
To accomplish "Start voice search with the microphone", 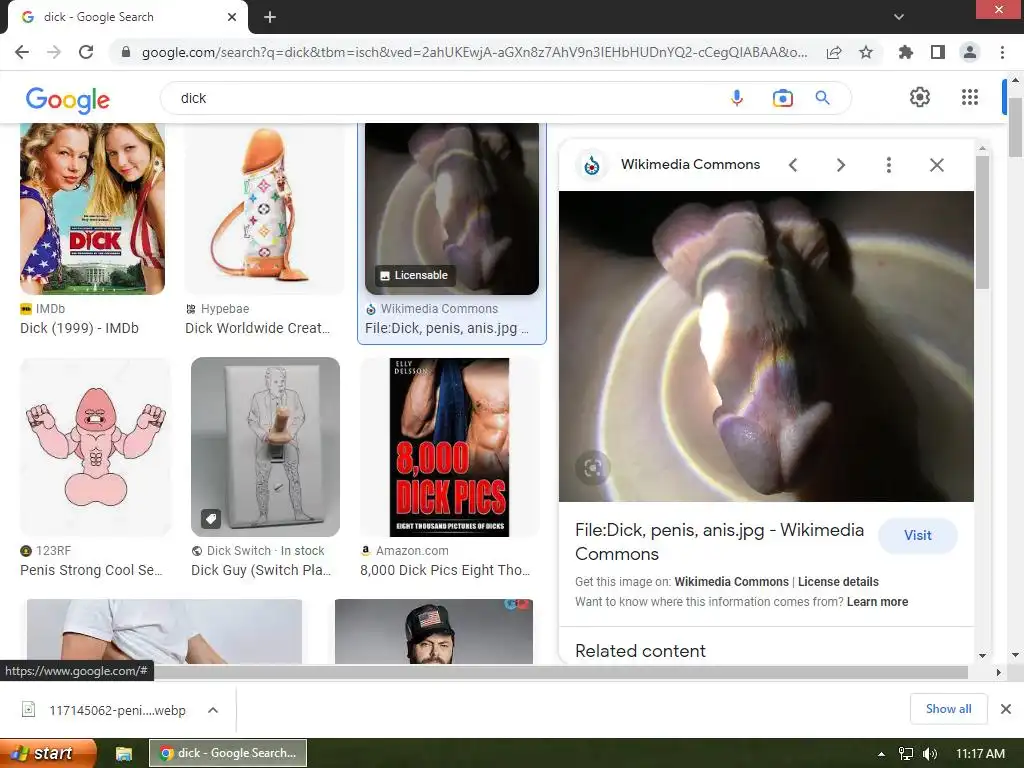I will [x=737, y=98].
